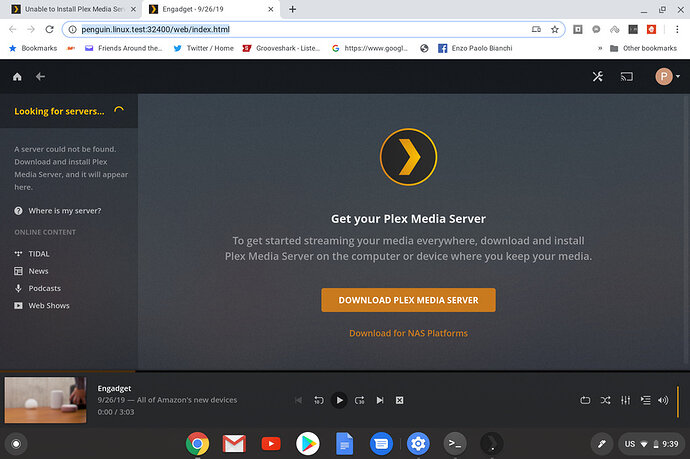Viewport: 690px width, 459px height.
Task: Open the account avatar menu
Action: (x=667, y=77)
